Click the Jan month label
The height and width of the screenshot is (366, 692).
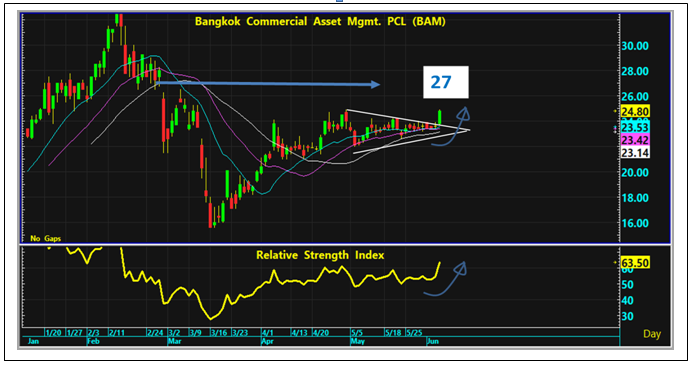click(x=33, y=341)
